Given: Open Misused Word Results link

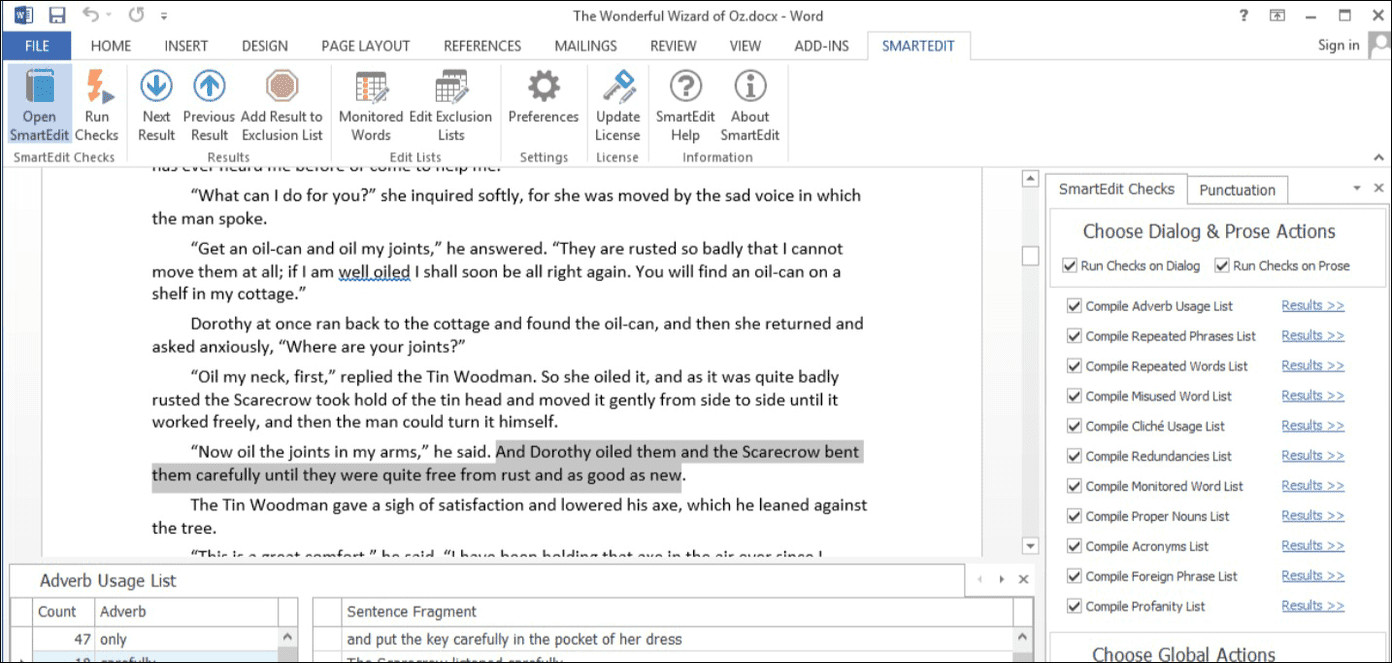Looking at the screenshot, I should click(1313, 395).
